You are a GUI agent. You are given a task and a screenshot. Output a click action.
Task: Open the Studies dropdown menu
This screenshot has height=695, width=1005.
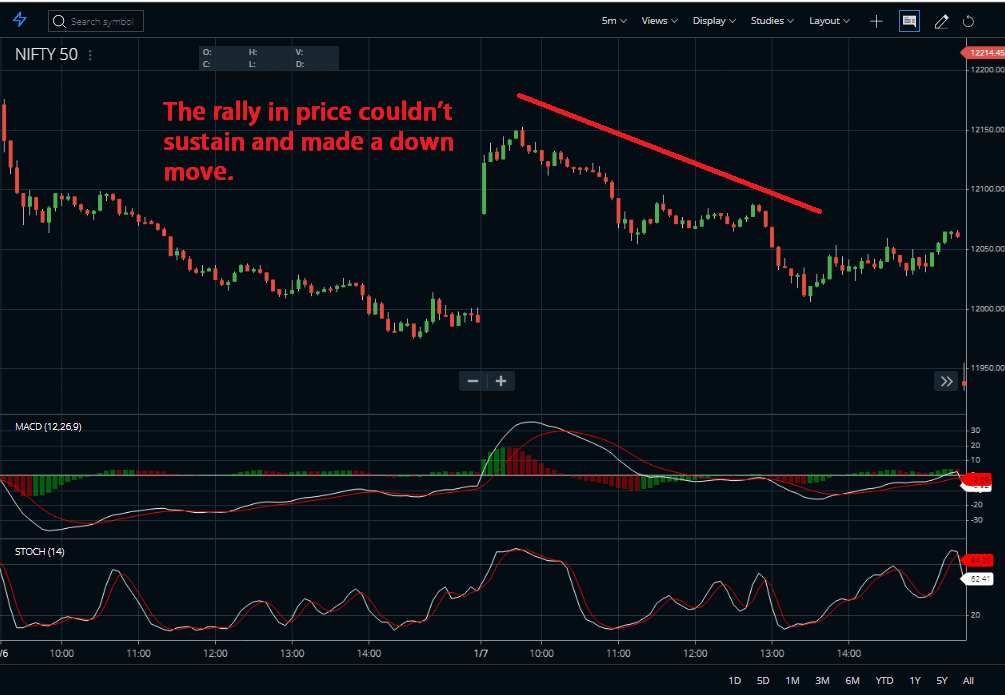(772, 21)
